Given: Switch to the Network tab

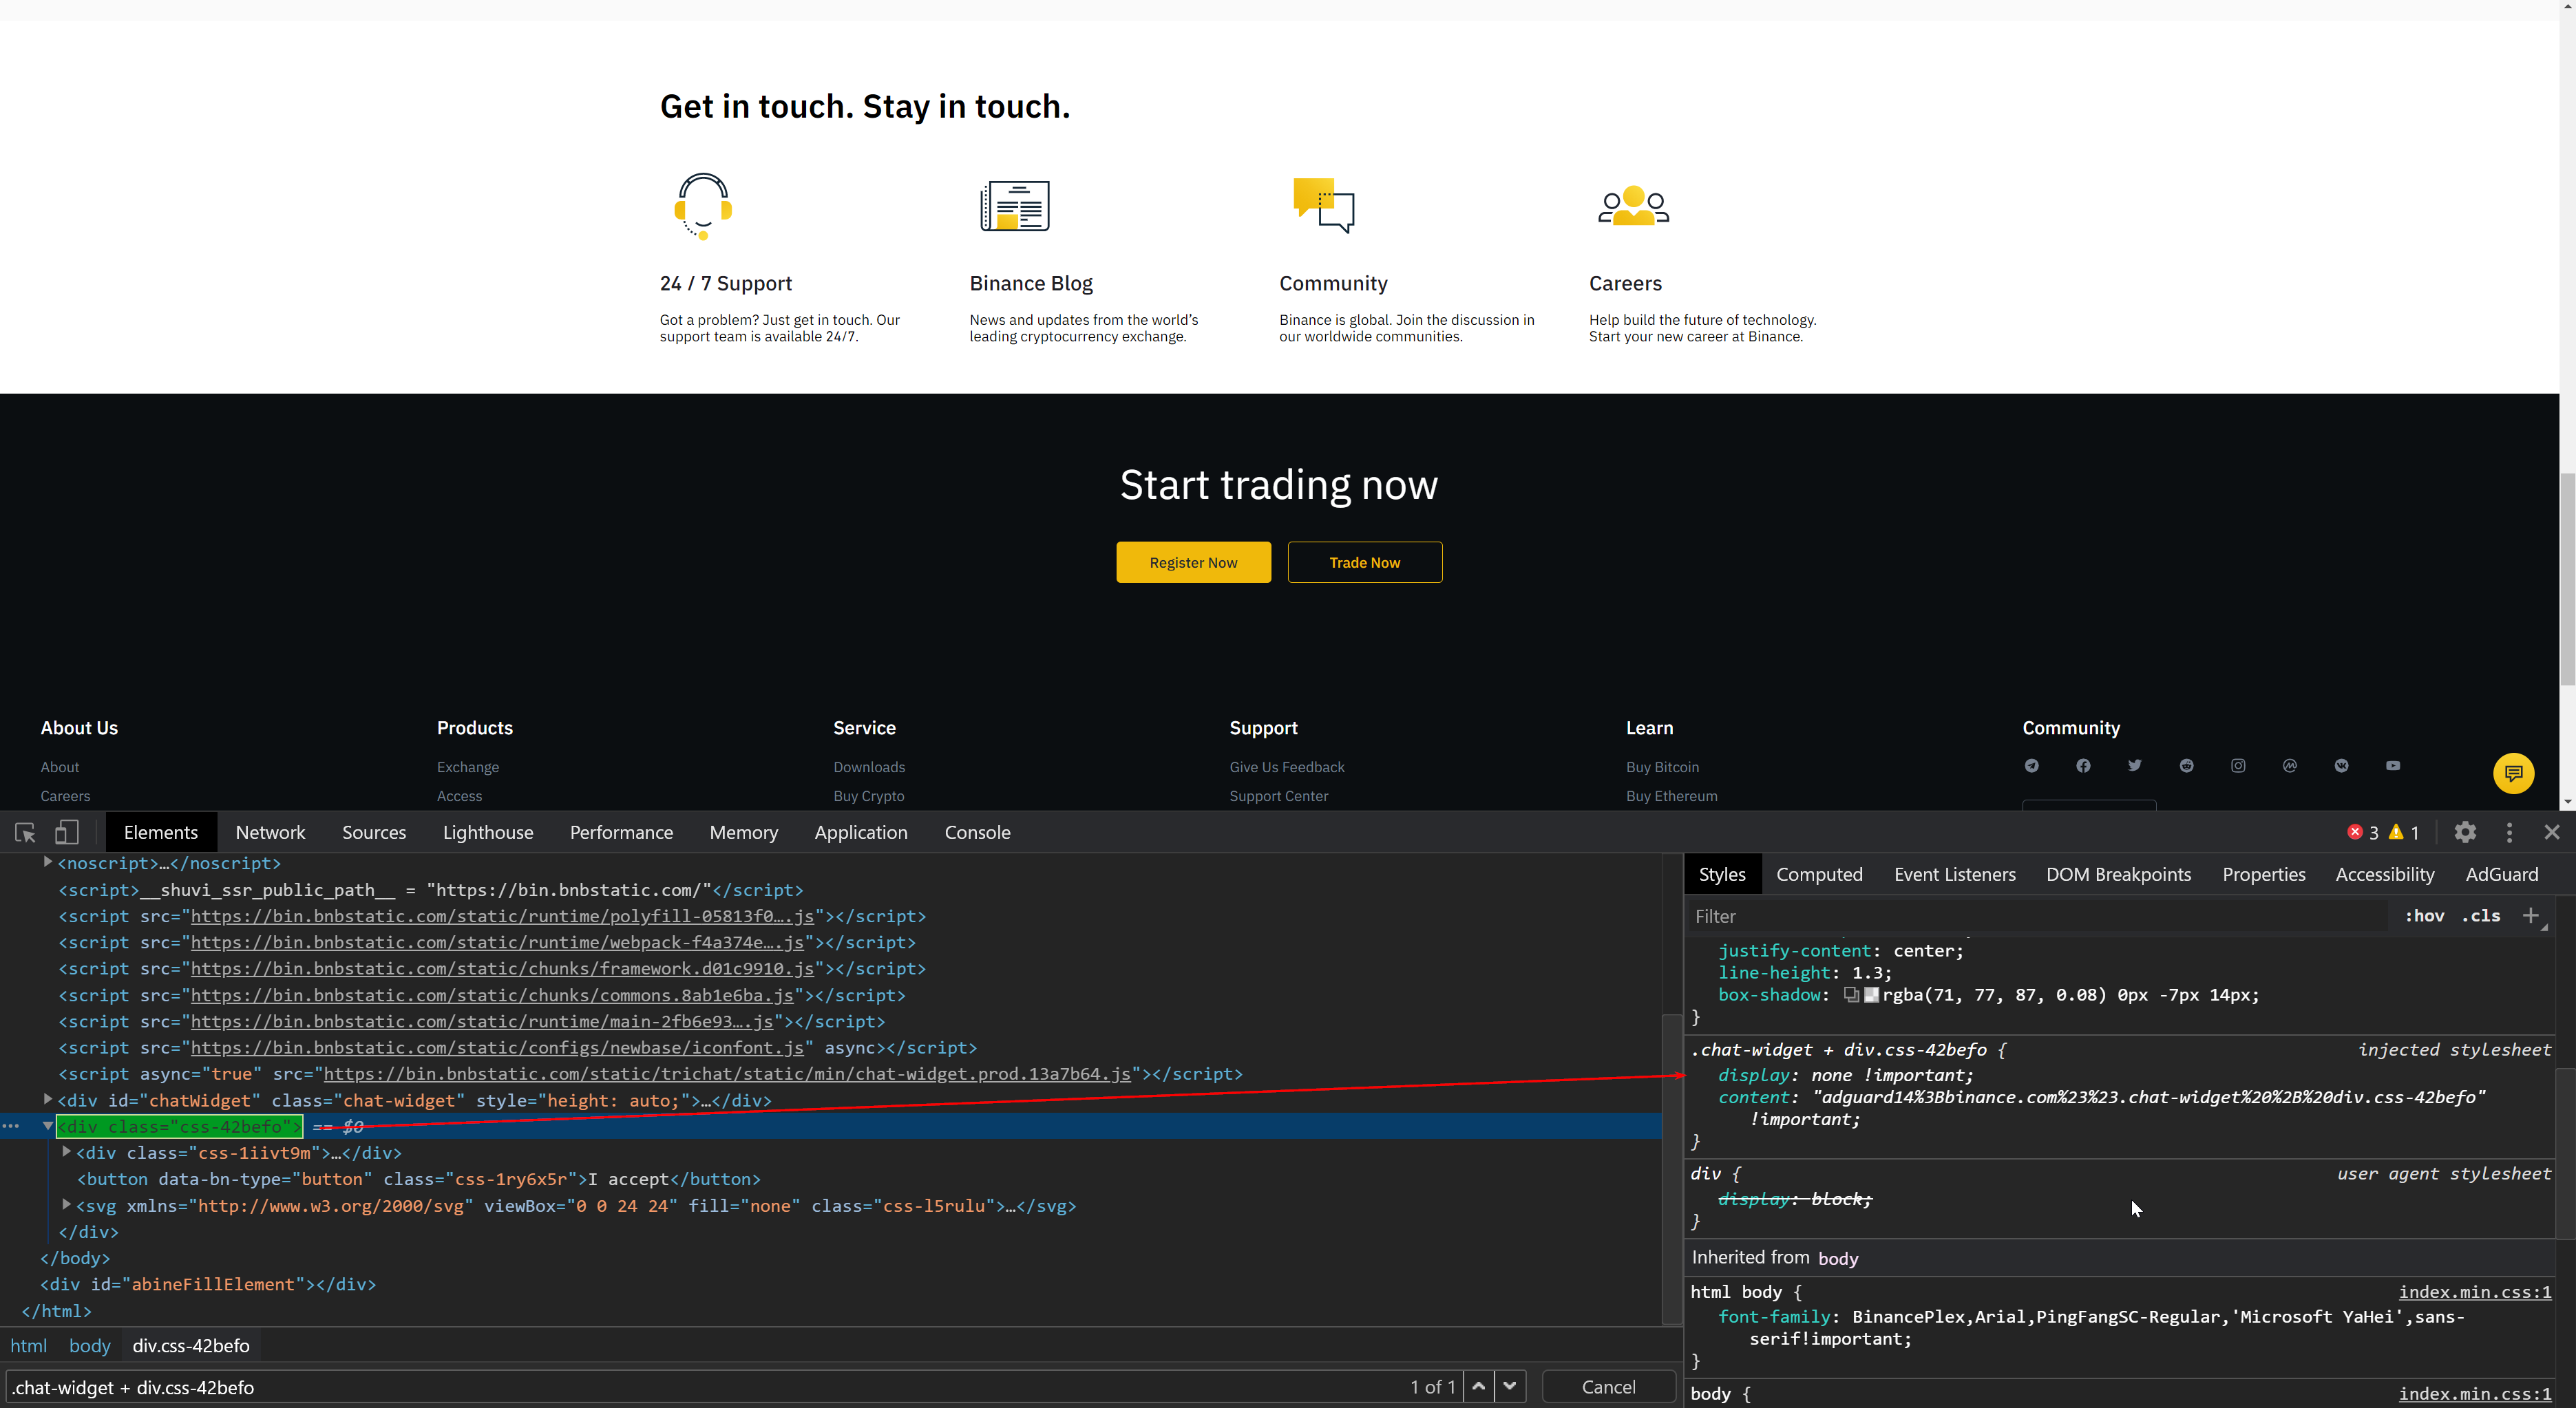Looking at the screenshot, I should click(x=270, y=832).
